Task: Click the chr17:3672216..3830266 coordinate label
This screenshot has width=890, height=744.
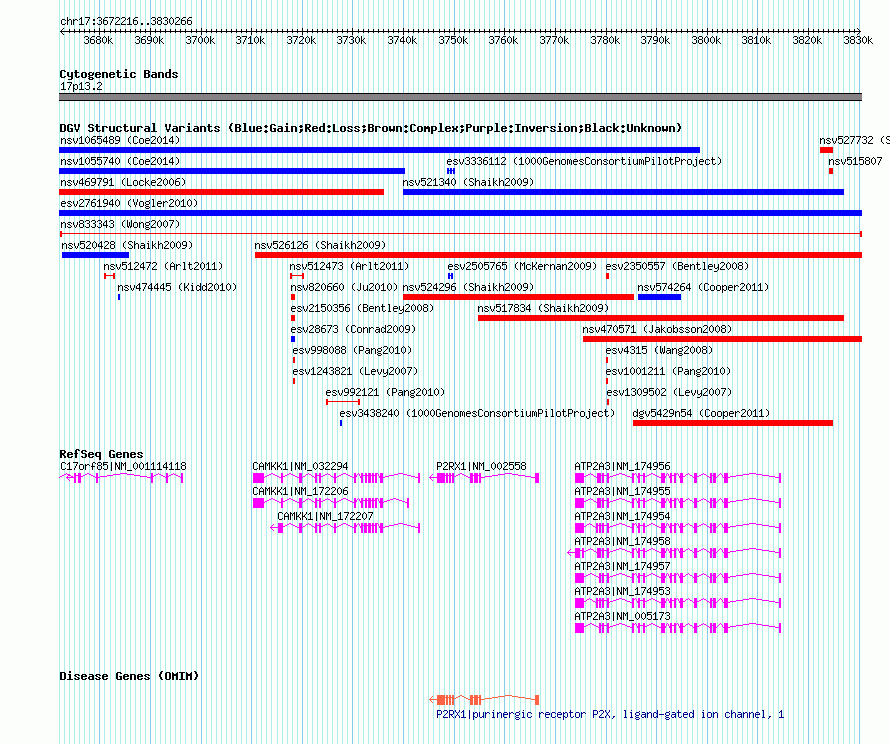Action: point(126,21)
